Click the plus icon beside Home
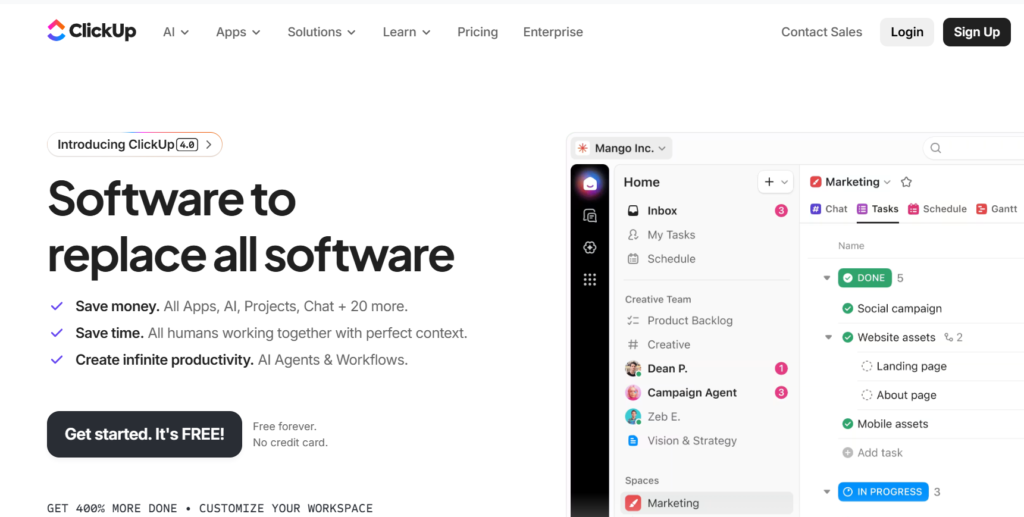Image resolution: width=1024 pixels, height=517 pixels. click(x=769, y=182)
